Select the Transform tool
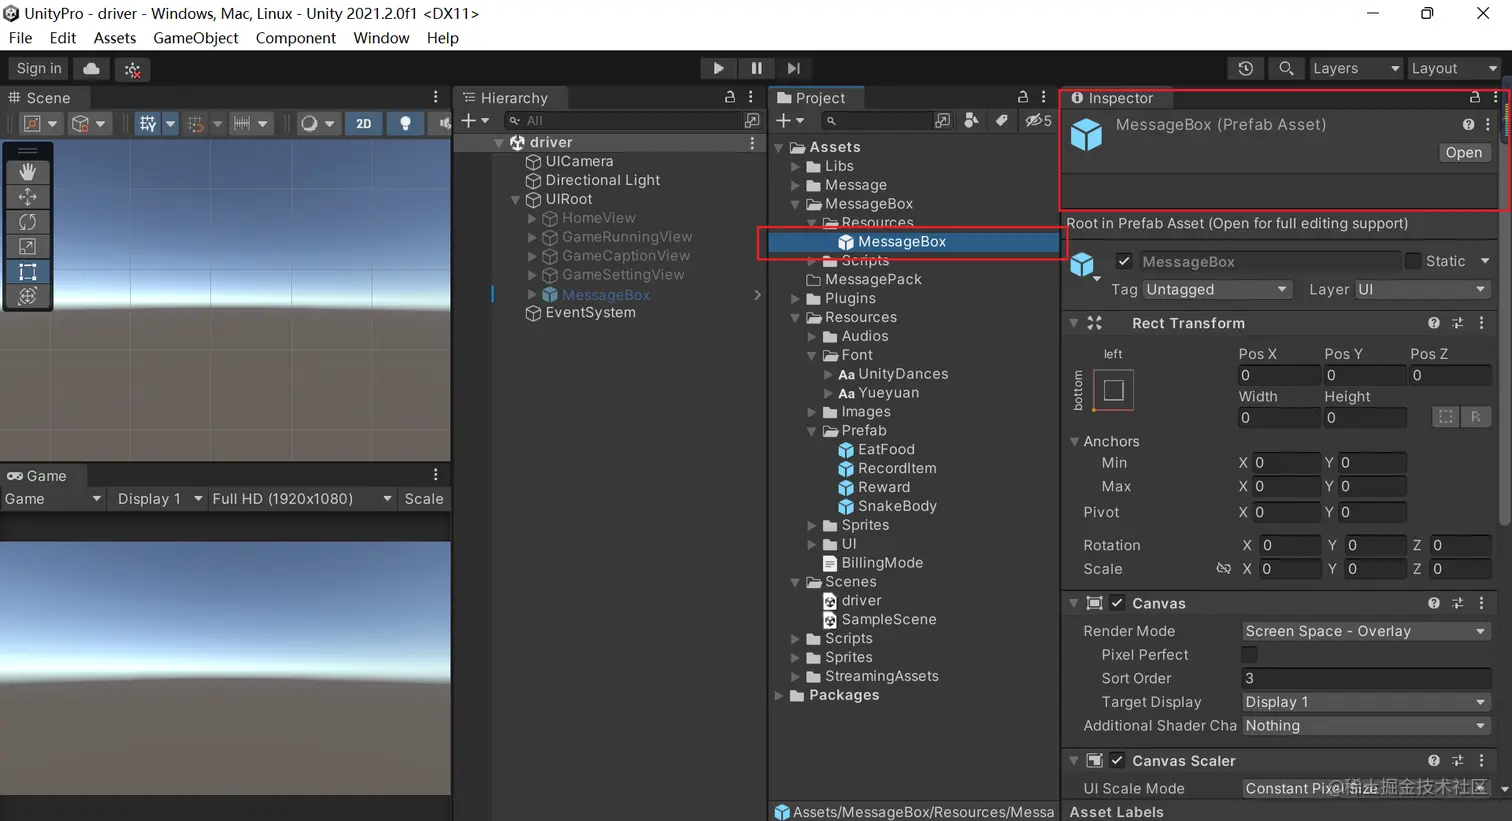Screen dimensions: 1512x821 tap(27, 296)
